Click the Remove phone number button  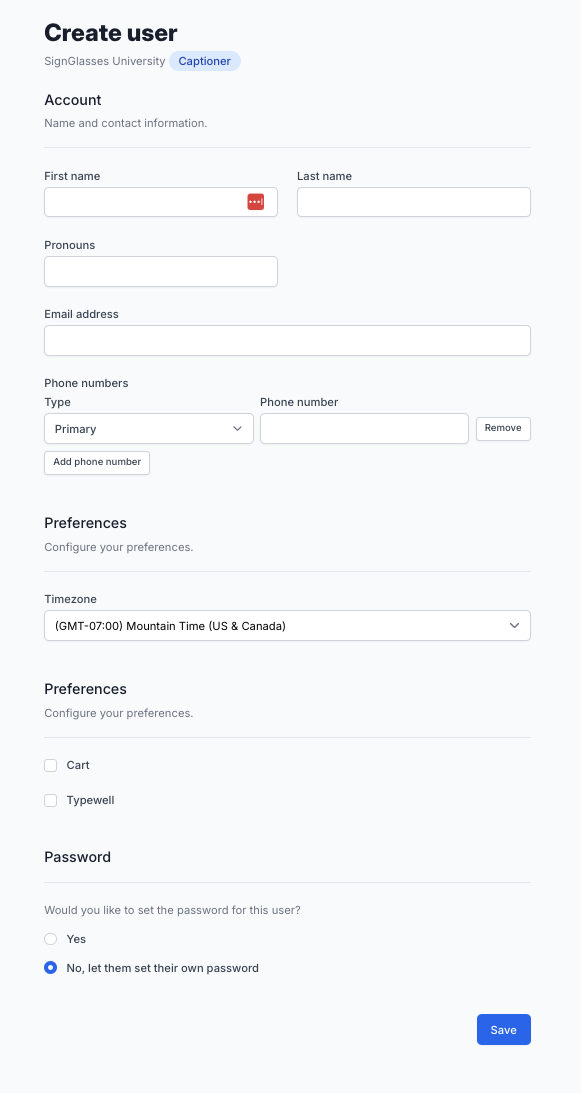[x=503, y=429]
